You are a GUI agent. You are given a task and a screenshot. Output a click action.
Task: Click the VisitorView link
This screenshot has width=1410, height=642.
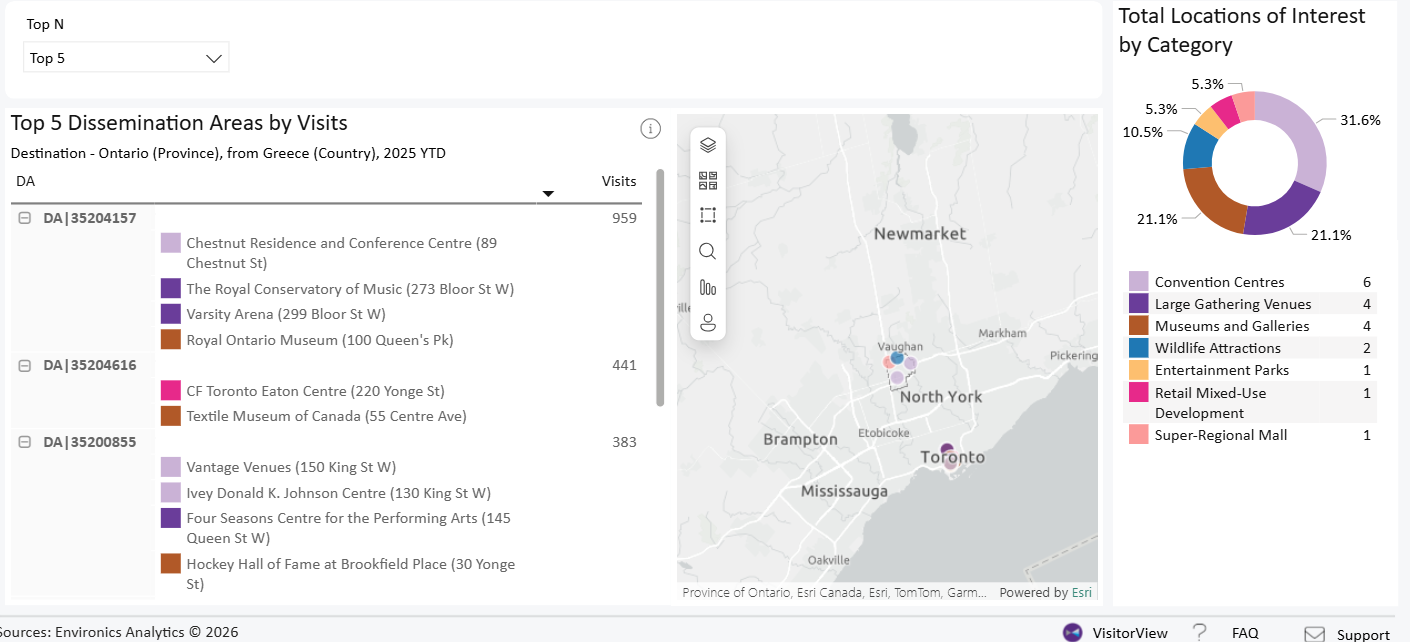tap(1130, 633)
